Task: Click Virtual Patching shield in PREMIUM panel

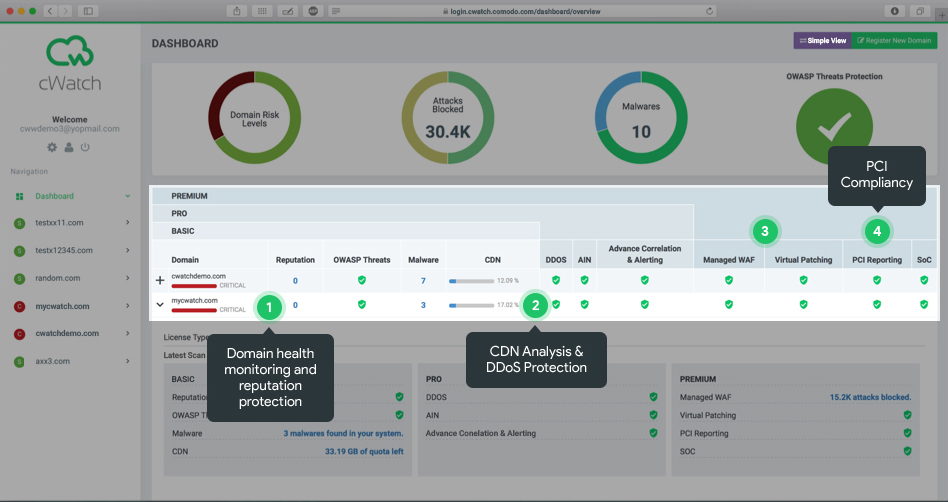Action: click(x=907, y=415)
